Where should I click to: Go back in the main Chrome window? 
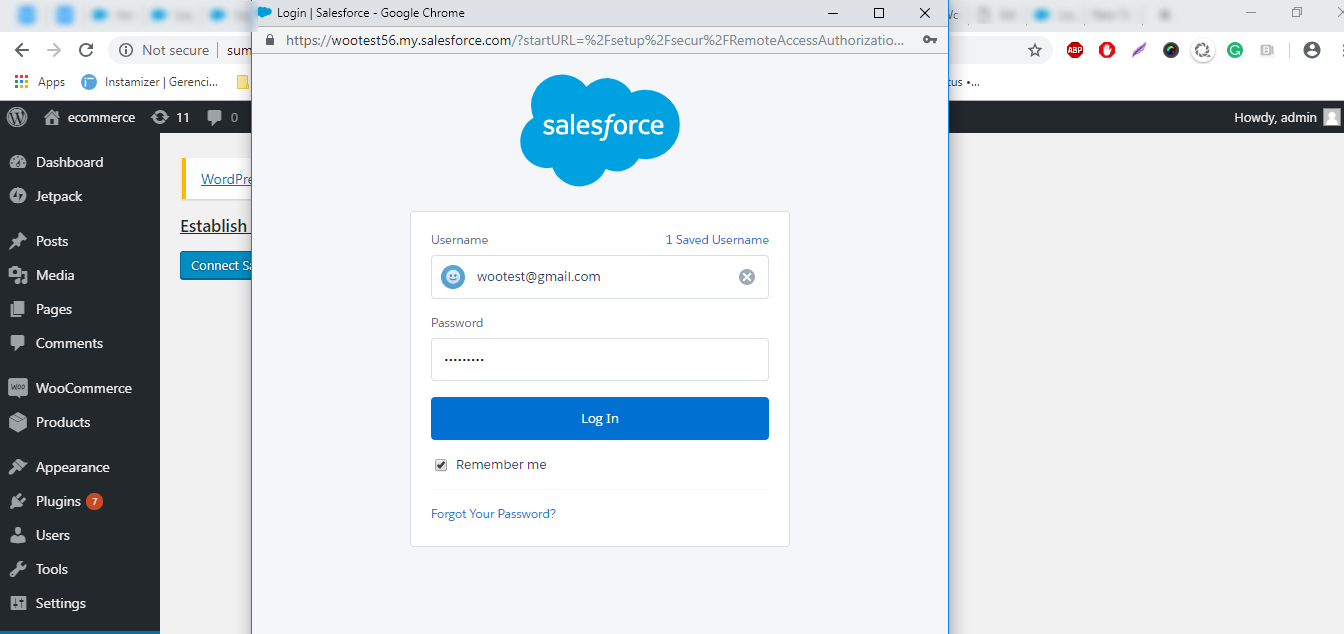[x=22, y=50]
